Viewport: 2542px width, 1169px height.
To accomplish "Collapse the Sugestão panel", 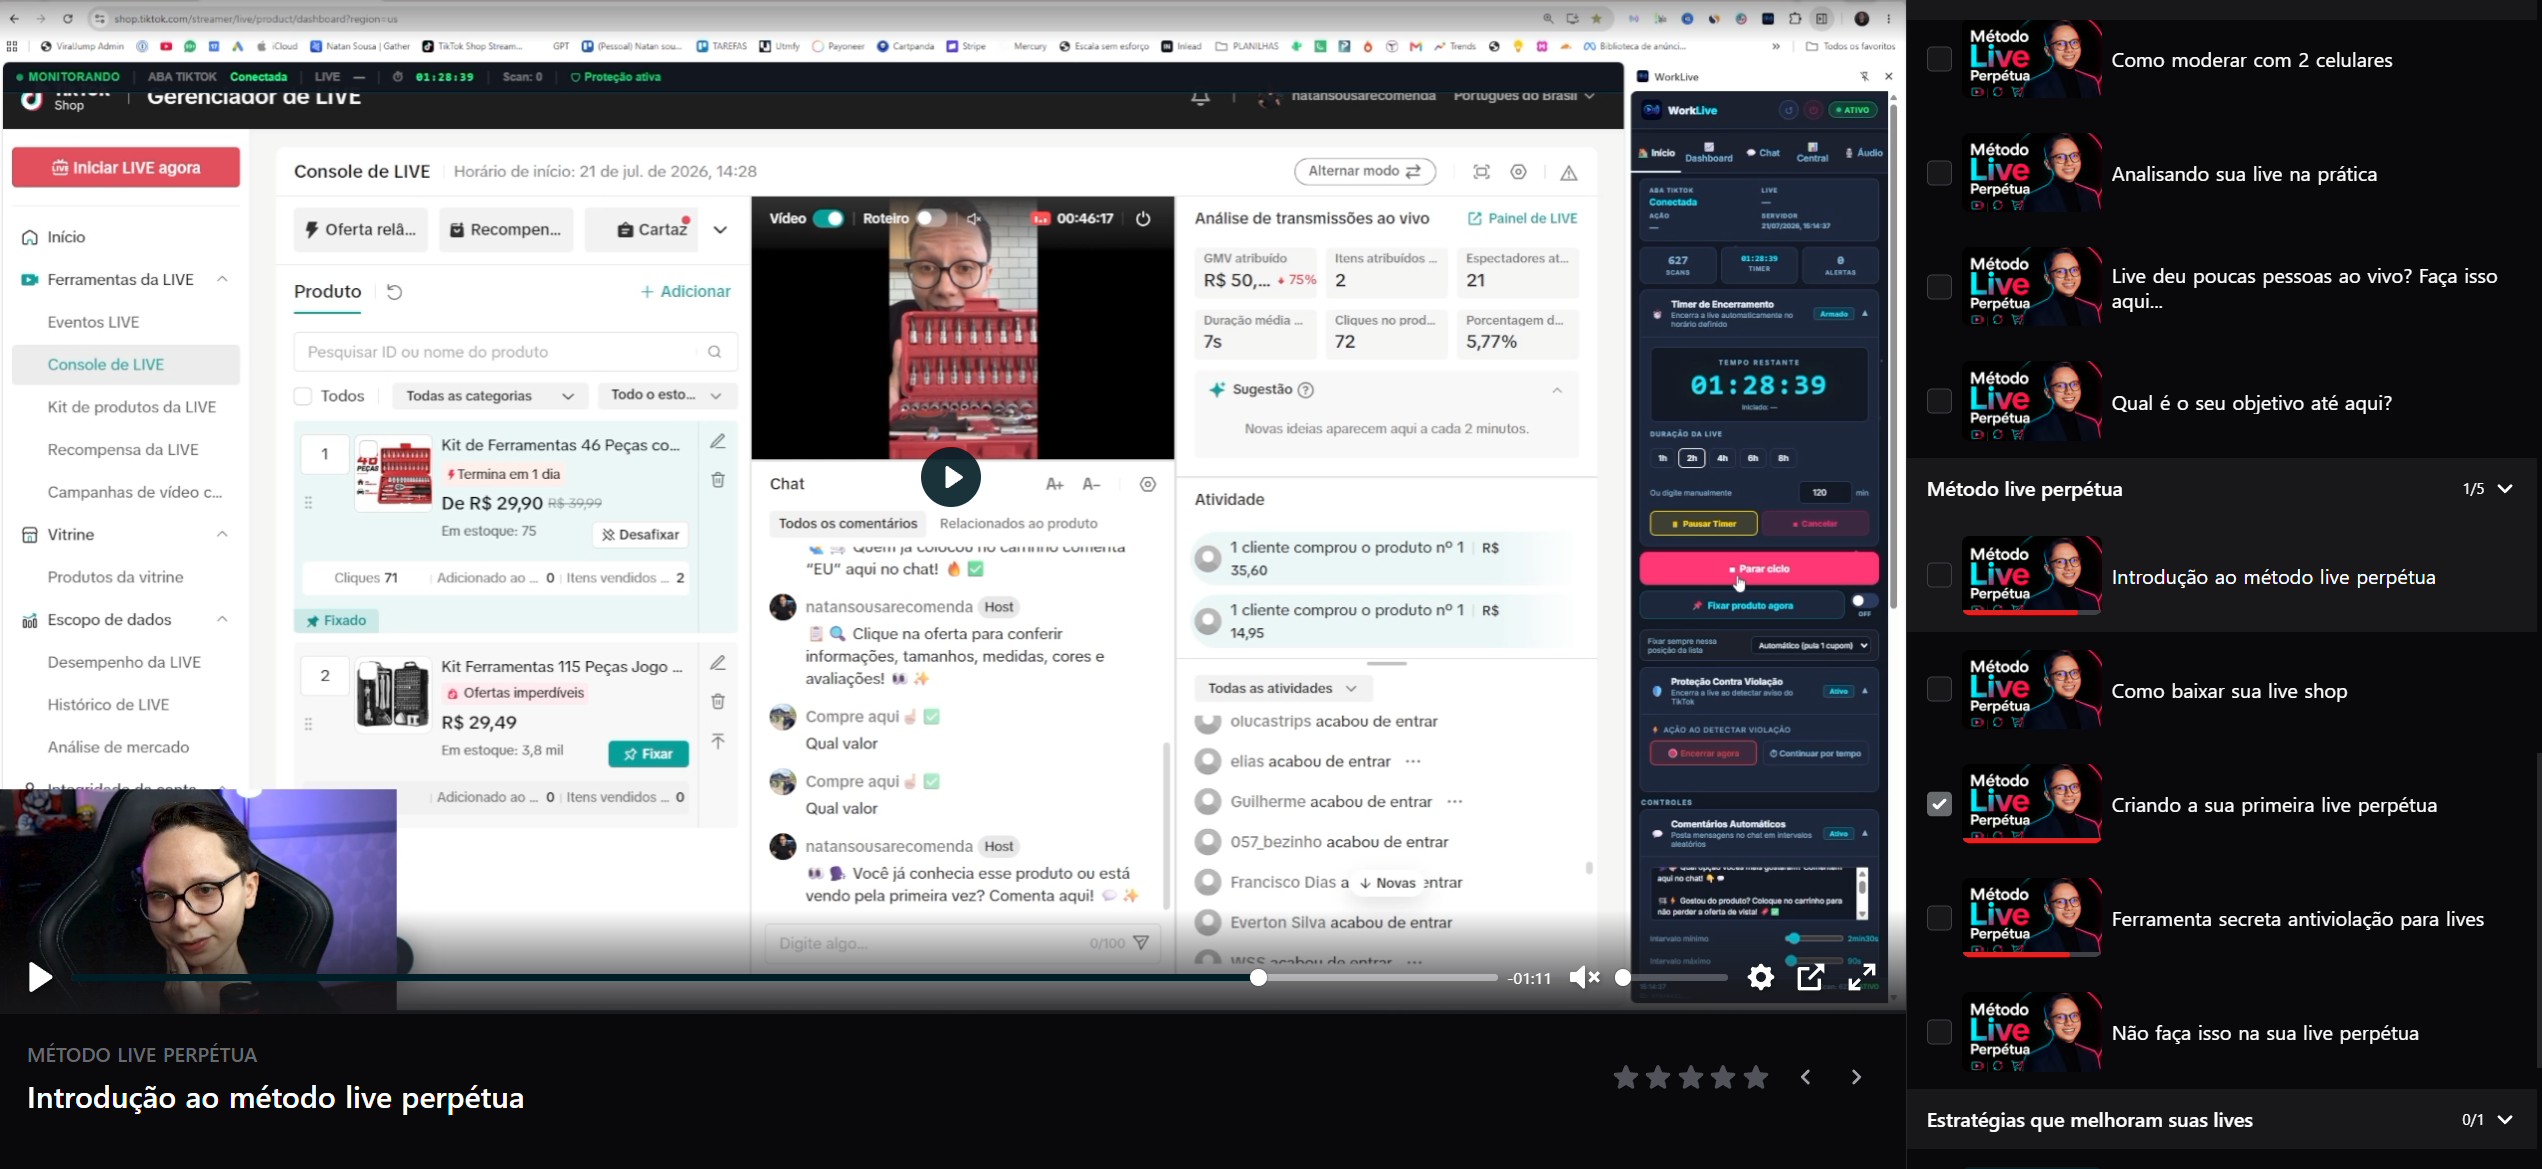I will tap(1557, 390).
